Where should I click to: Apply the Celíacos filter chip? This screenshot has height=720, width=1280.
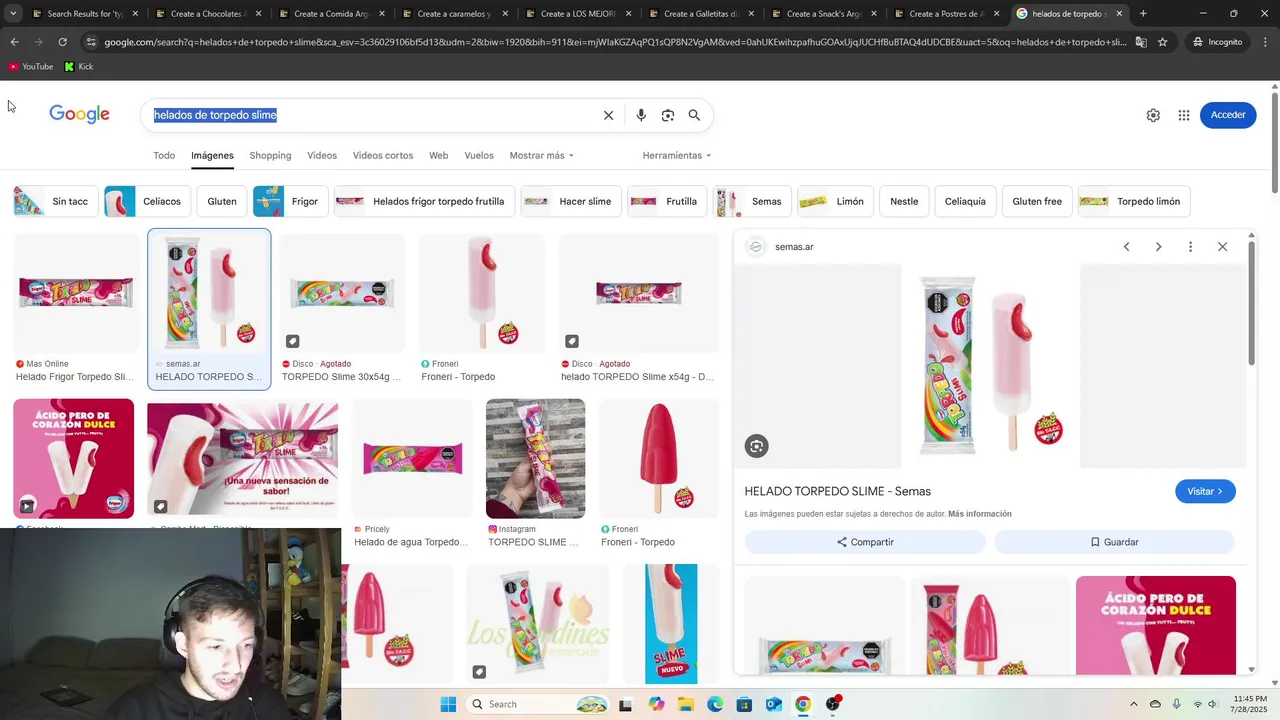[x=147, y=201]
